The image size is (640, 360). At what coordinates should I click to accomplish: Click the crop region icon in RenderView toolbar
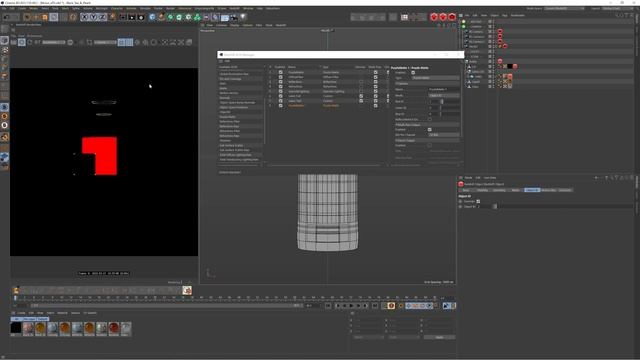tap(89, 42)
